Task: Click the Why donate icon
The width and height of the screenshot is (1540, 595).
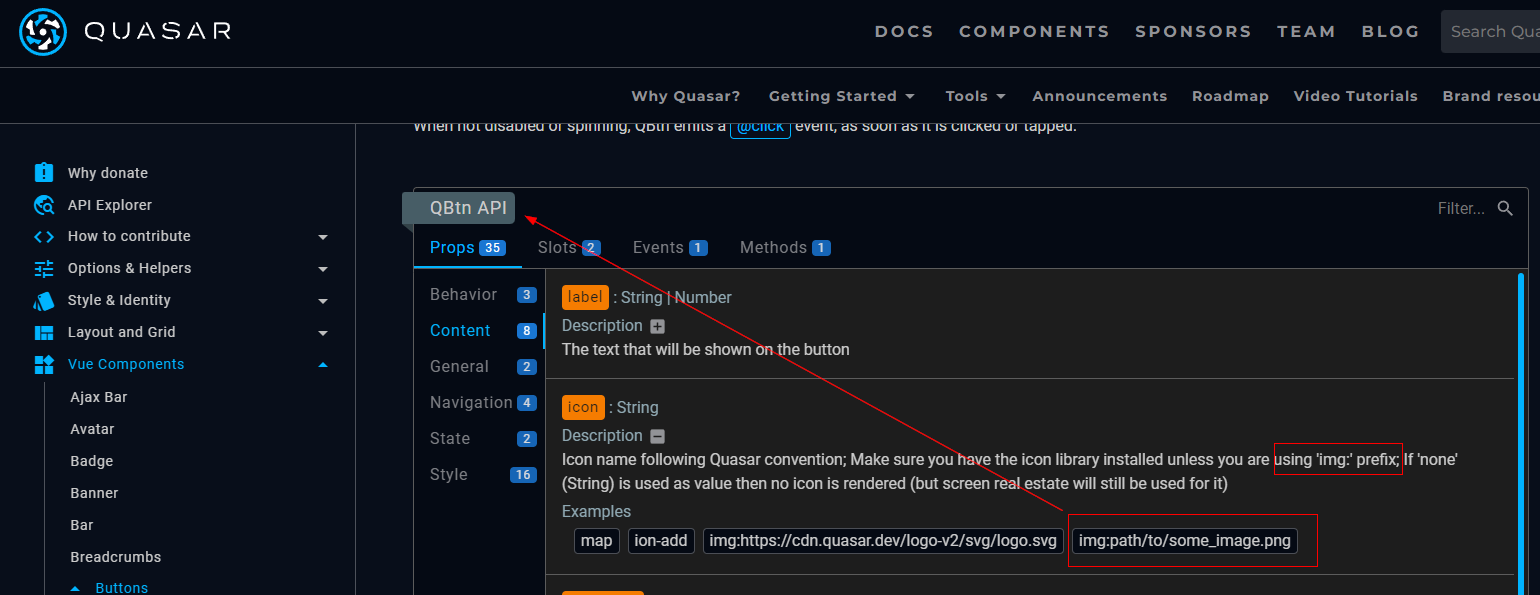Action: 44,173
